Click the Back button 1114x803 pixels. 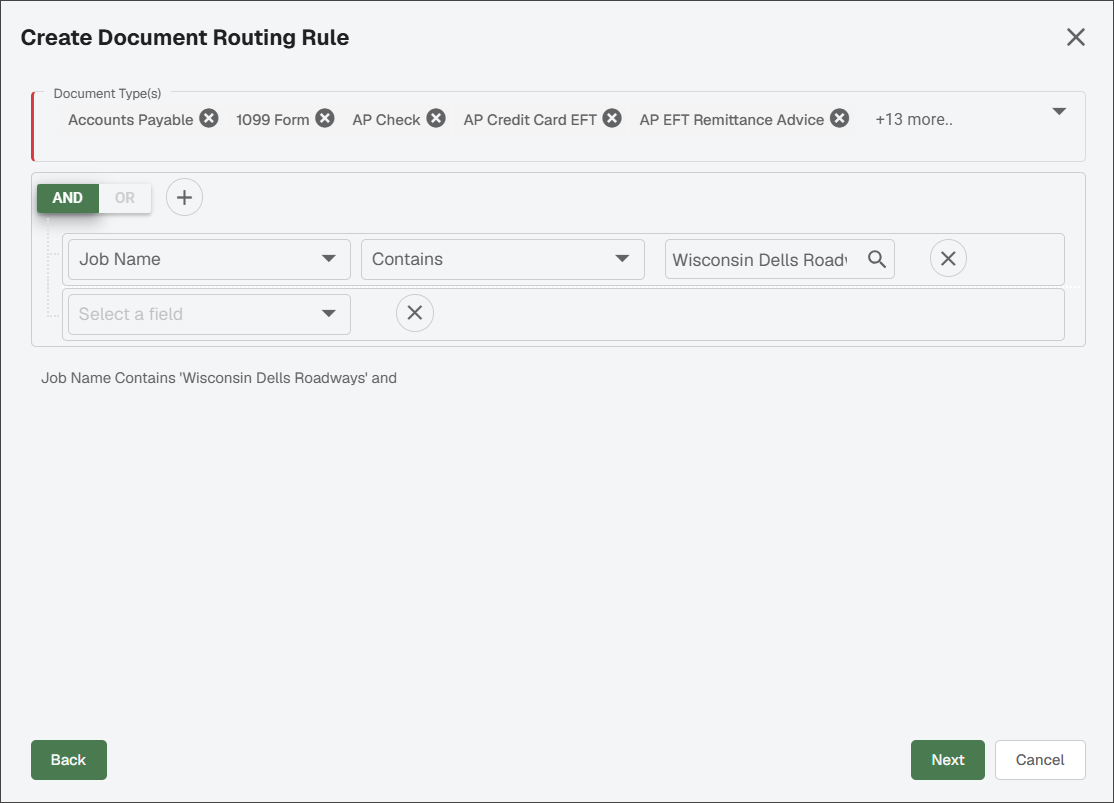pyautogui.click(x=69, y=760)
